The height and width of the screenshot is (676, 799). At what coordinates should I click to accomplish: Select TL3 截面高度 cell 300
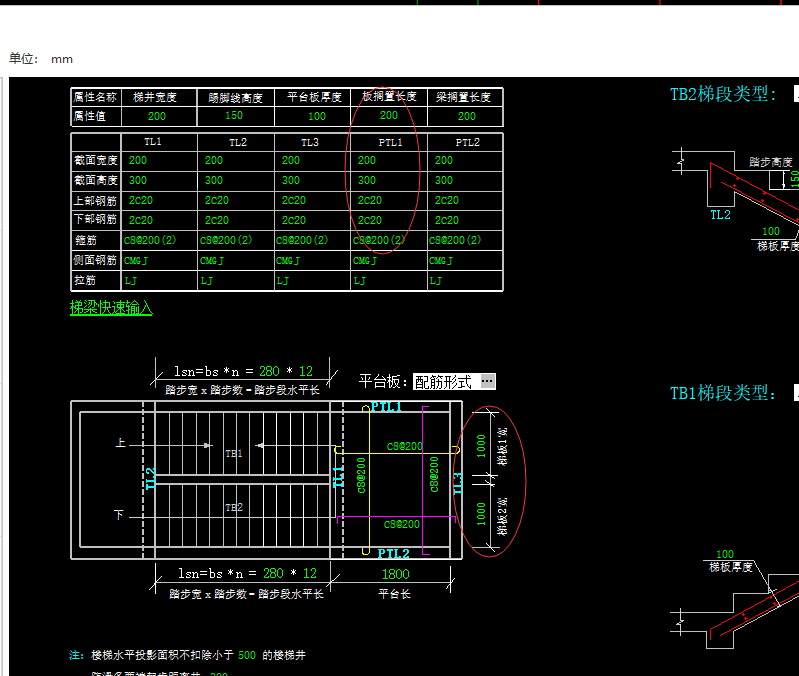pyautogui.click(x=290, y=180)
